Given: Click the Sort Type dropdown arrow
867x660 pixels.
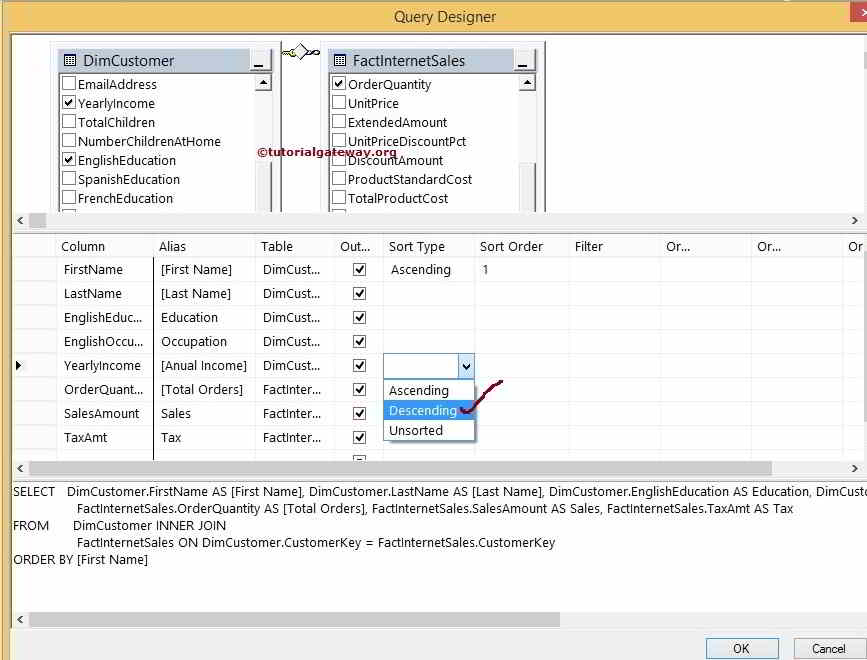Looking at the screenshot, I should pos(466,365).
